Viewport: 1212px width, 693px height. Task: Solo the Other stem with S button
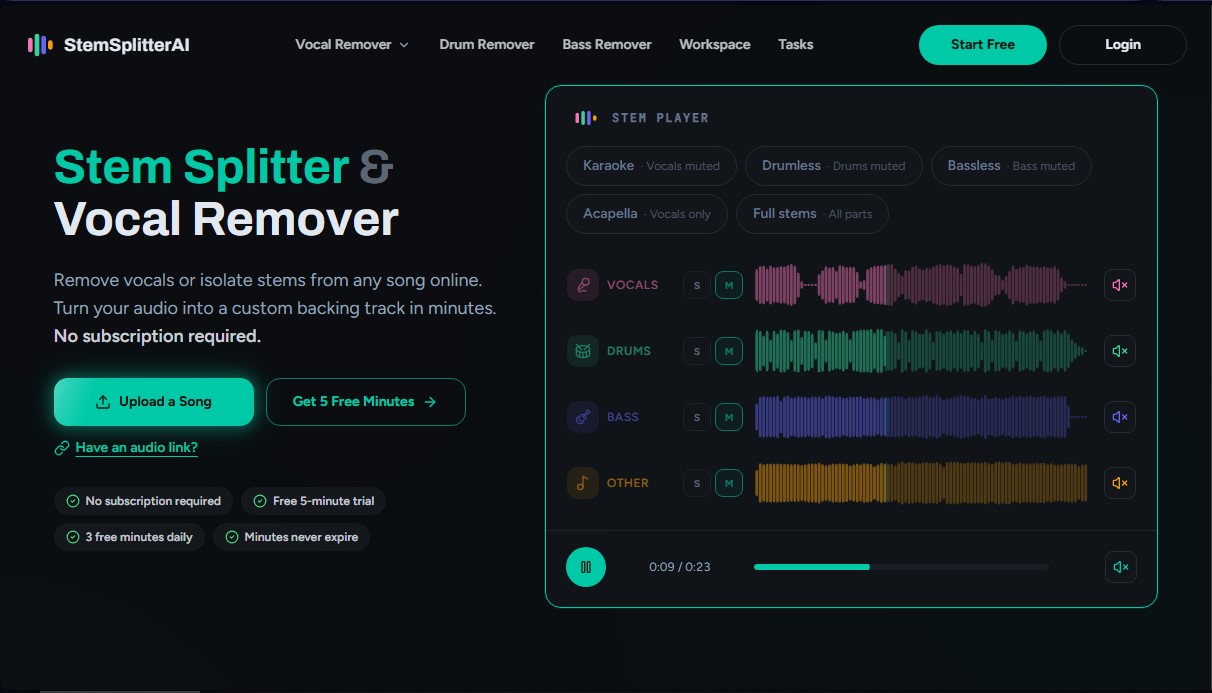[x=697, y=483]
